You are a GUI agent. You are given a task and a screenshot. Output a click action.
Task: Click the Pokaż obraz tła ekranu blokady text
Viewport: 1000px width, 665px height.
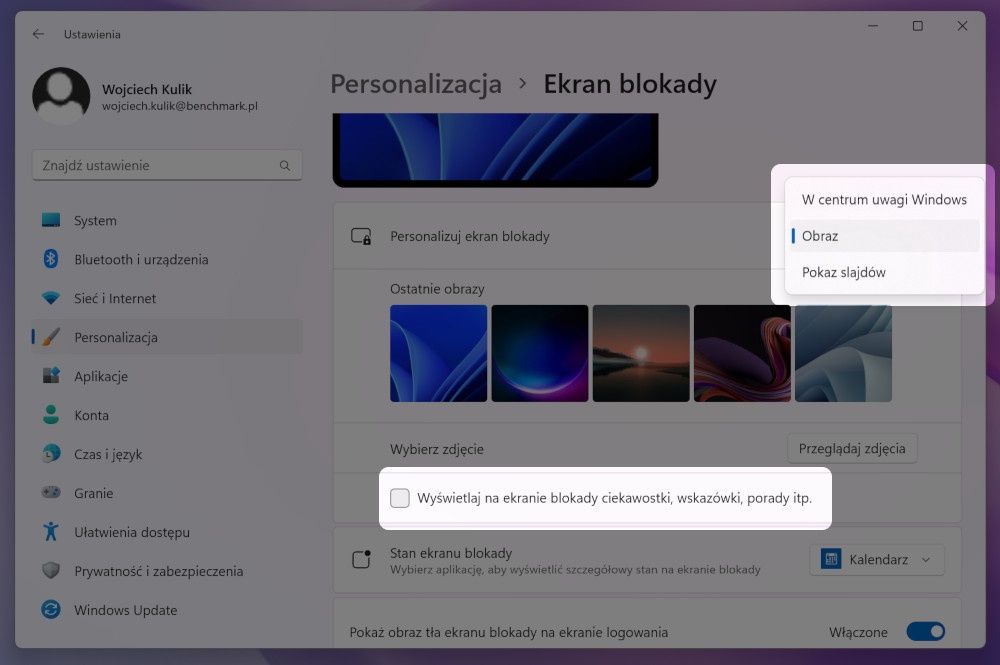[509, 632]
